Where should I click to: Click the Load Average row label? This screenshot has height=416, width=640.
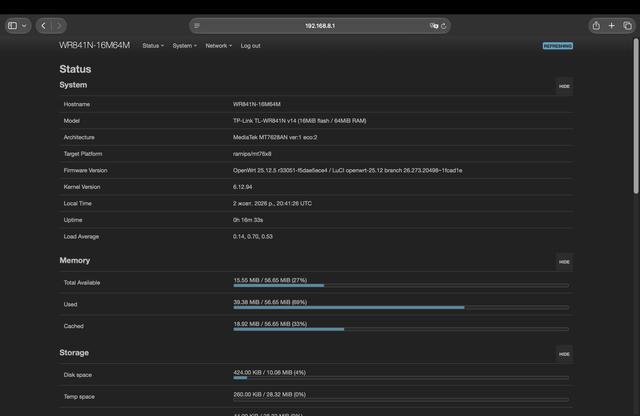pyautogui.click(x=81, y=236)
